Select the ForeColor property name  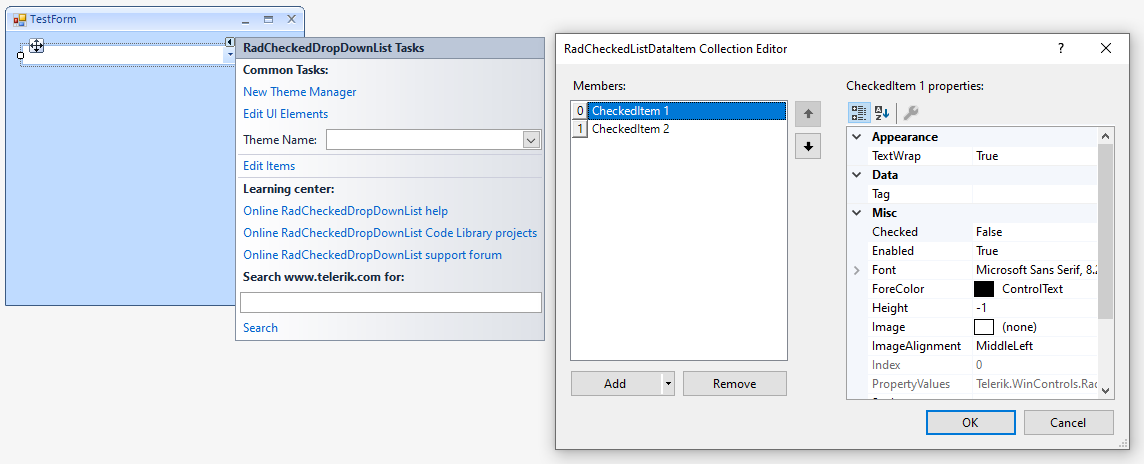(897, 289)
